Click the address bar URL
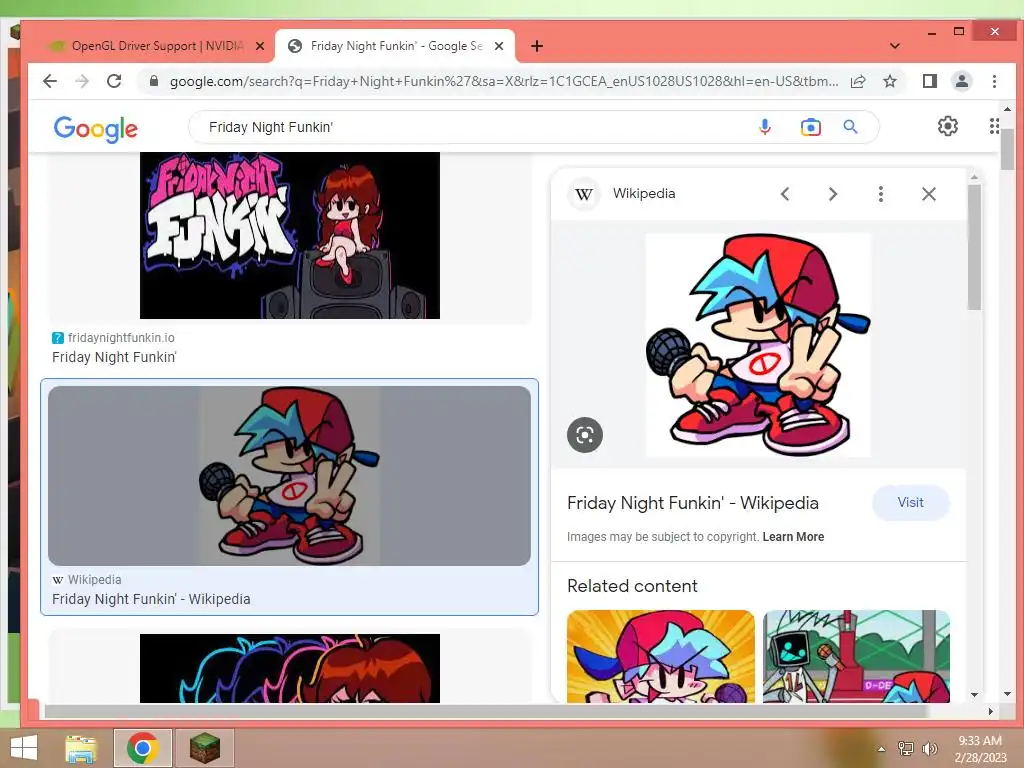 click(x=503, y=81)
